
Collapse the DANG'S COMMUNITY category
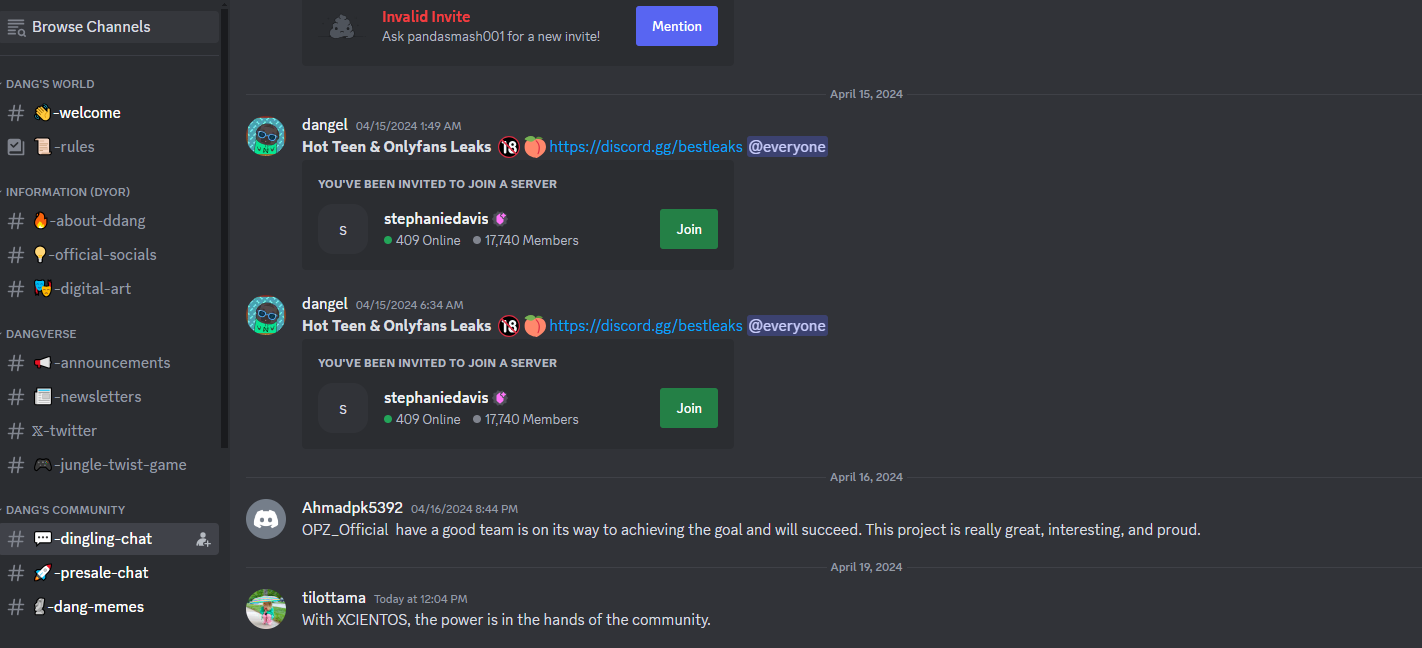tap(63, 510)
